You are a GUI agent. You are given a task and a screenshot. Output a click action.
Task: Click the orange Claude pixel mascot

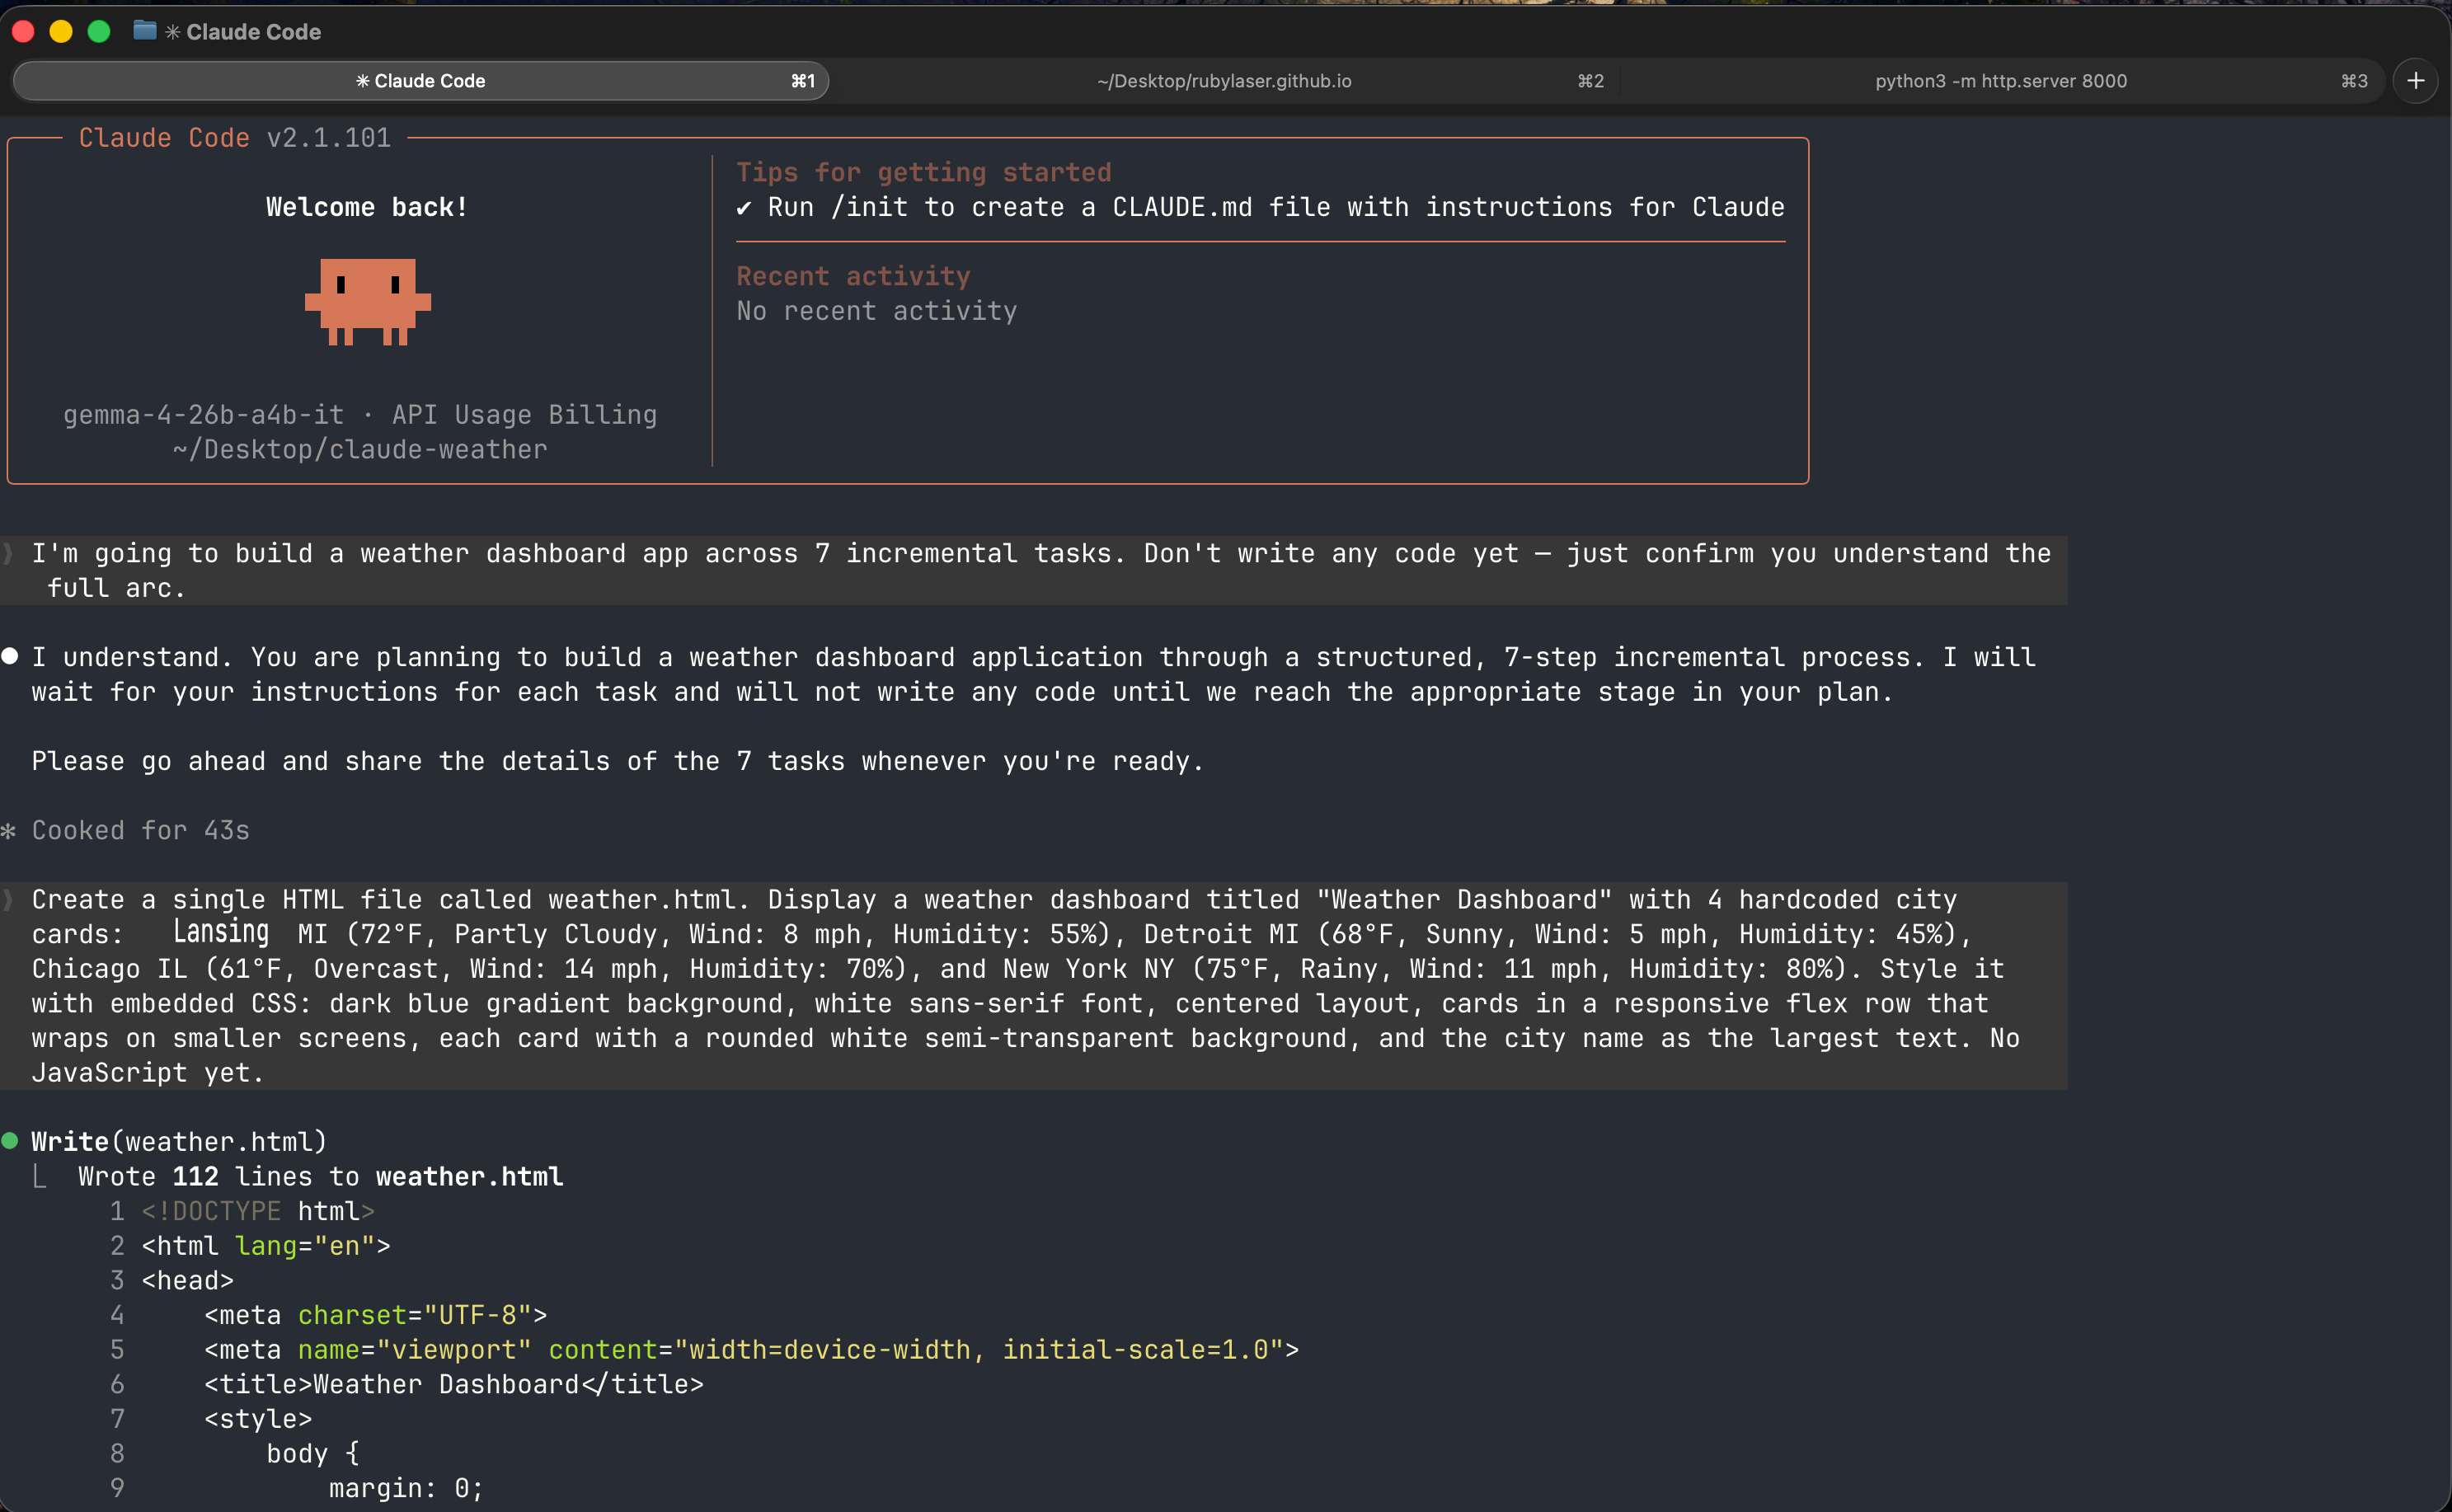tap(367, 301)
